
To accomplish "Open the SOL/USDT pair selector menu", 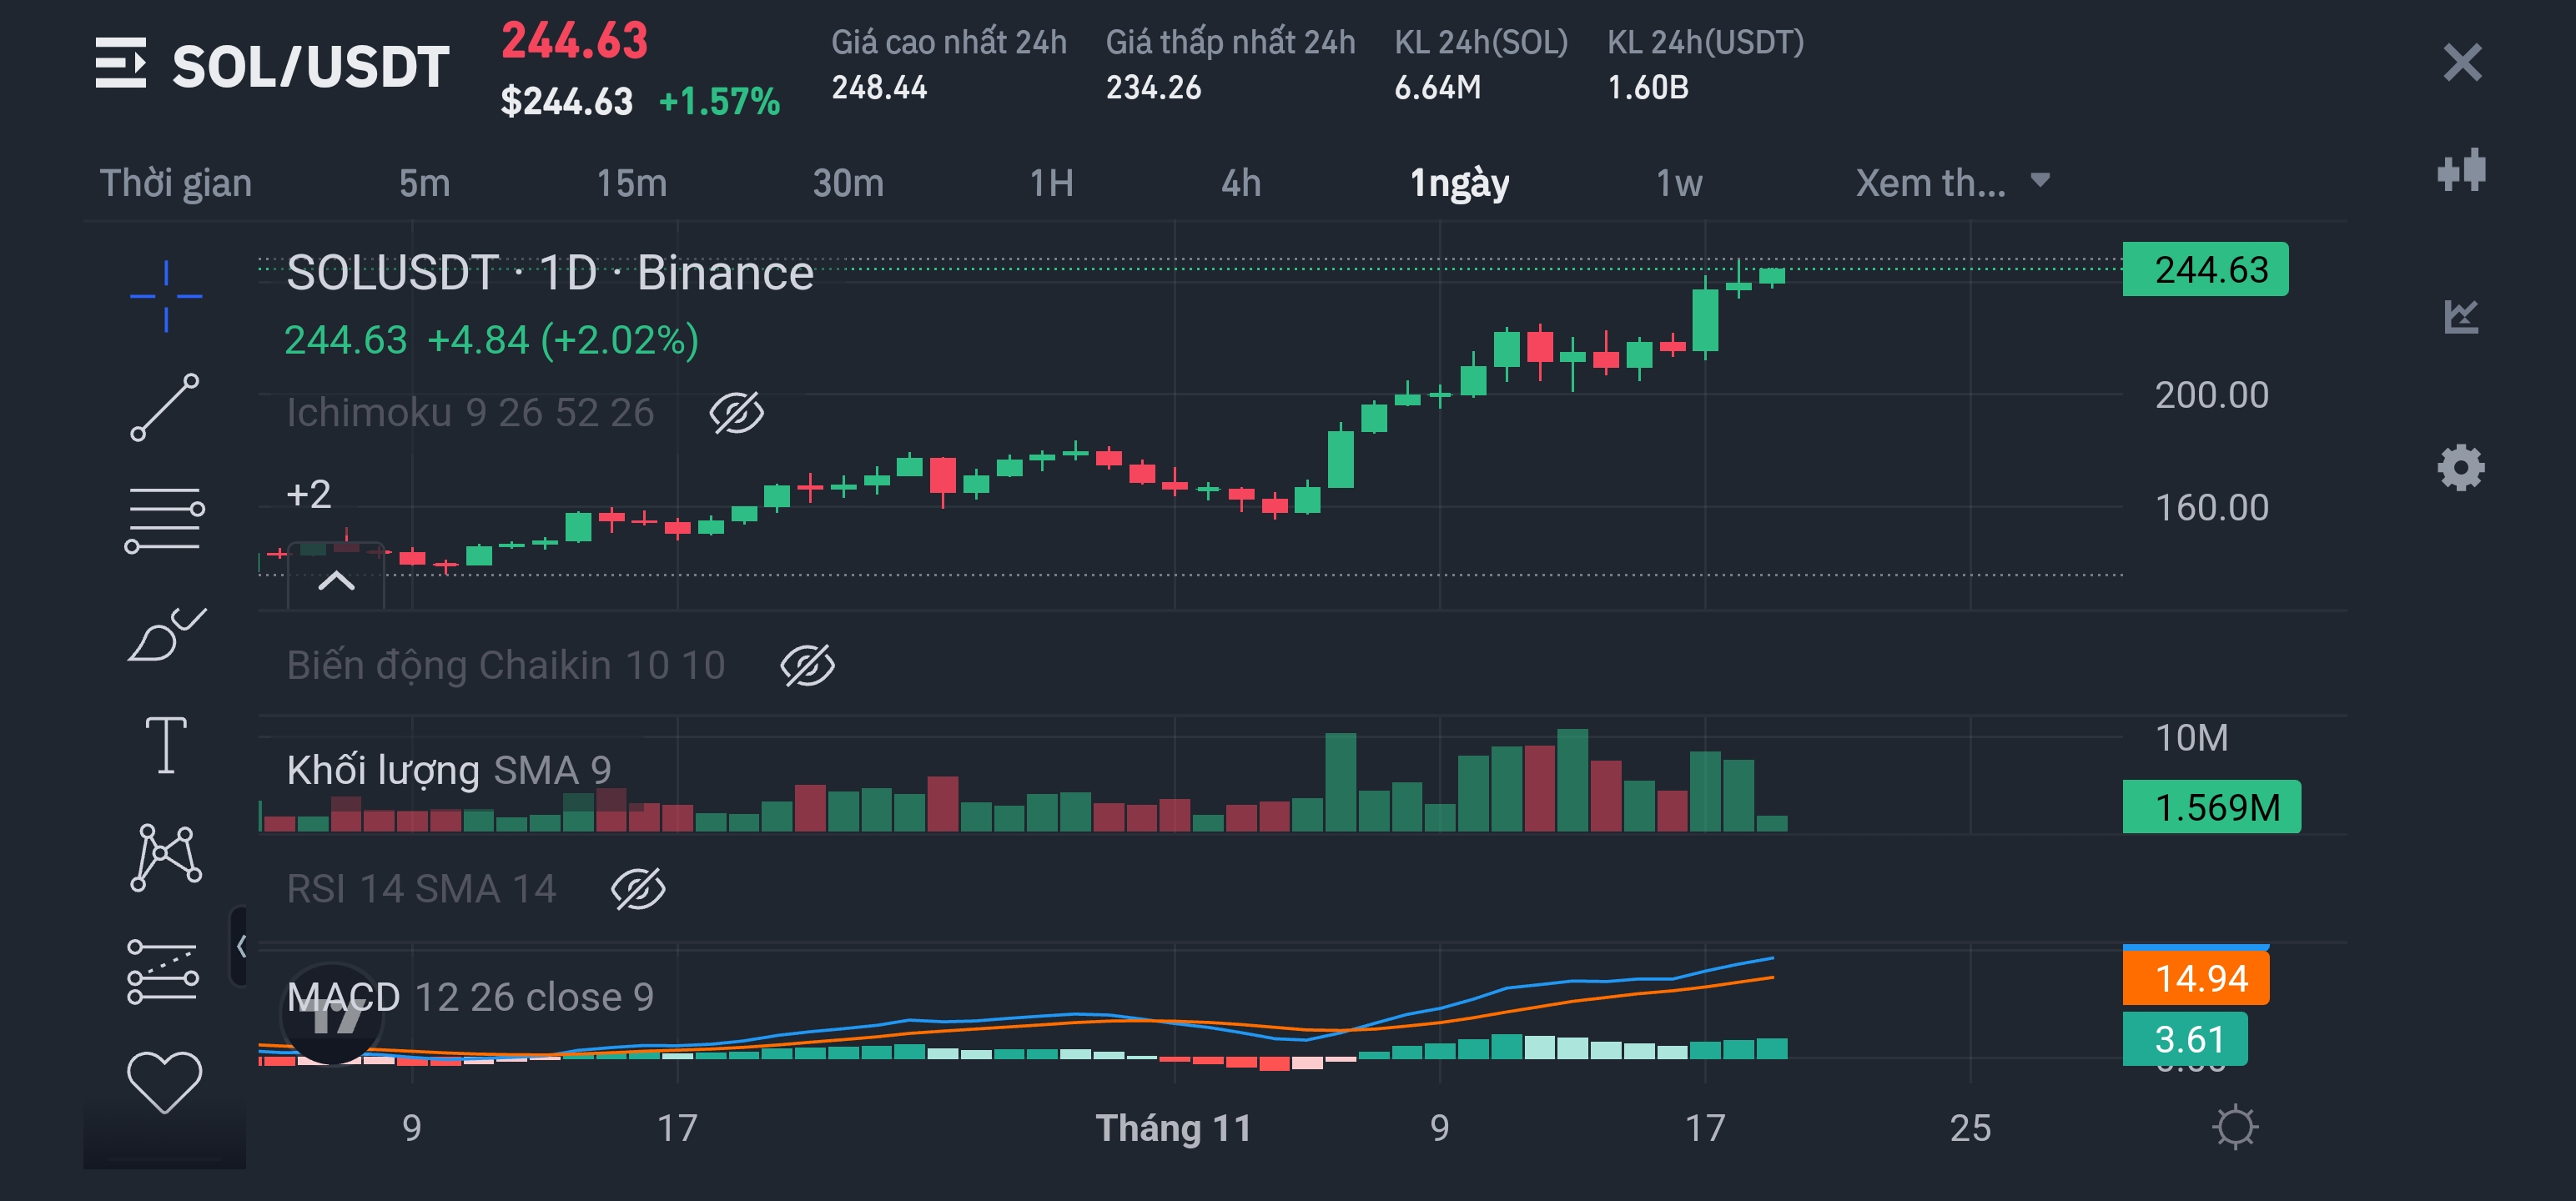I will click(121, 64).
